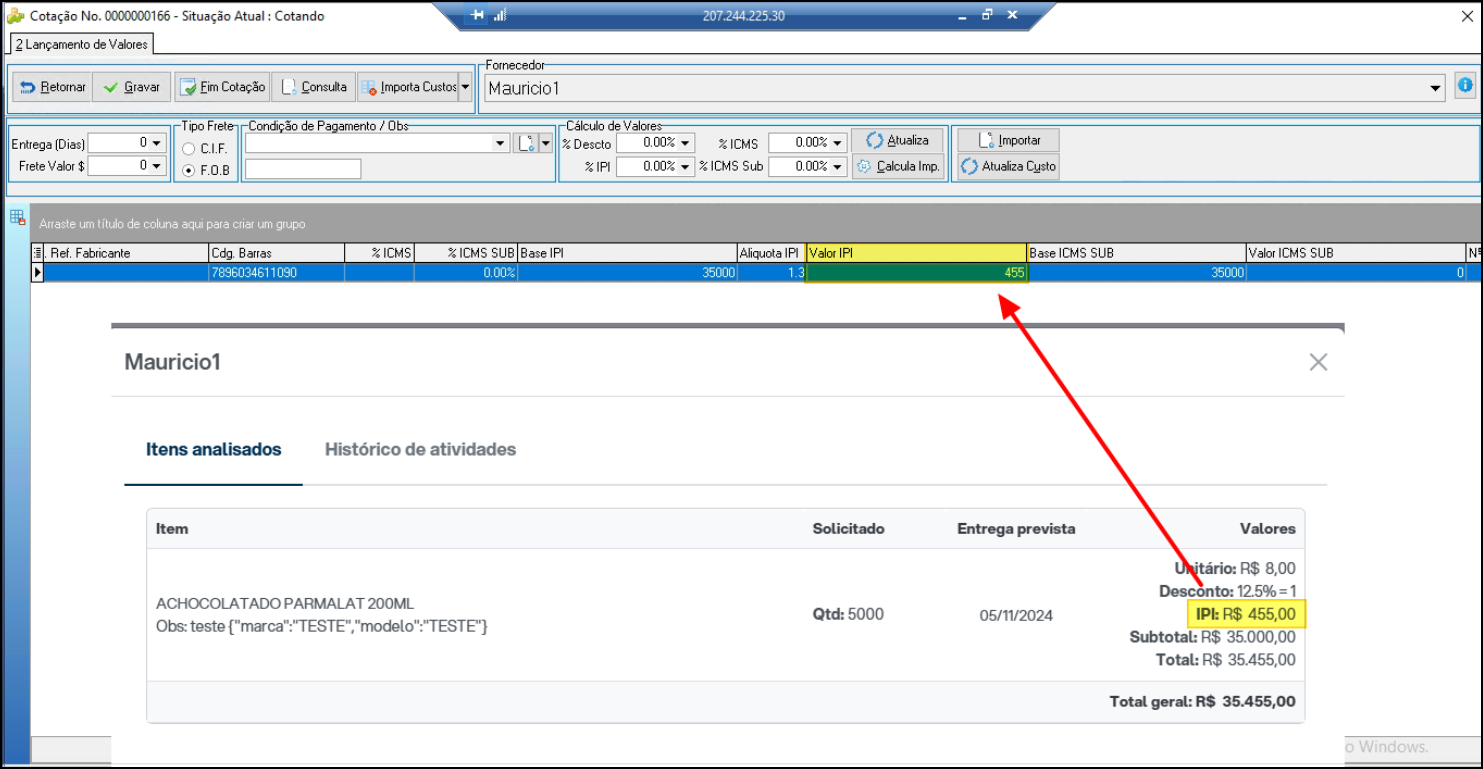This screenshot has height=769, width=1483.
Task: Click the Importa Custos button
Action: pyautogui.click(x=408, y=87)
